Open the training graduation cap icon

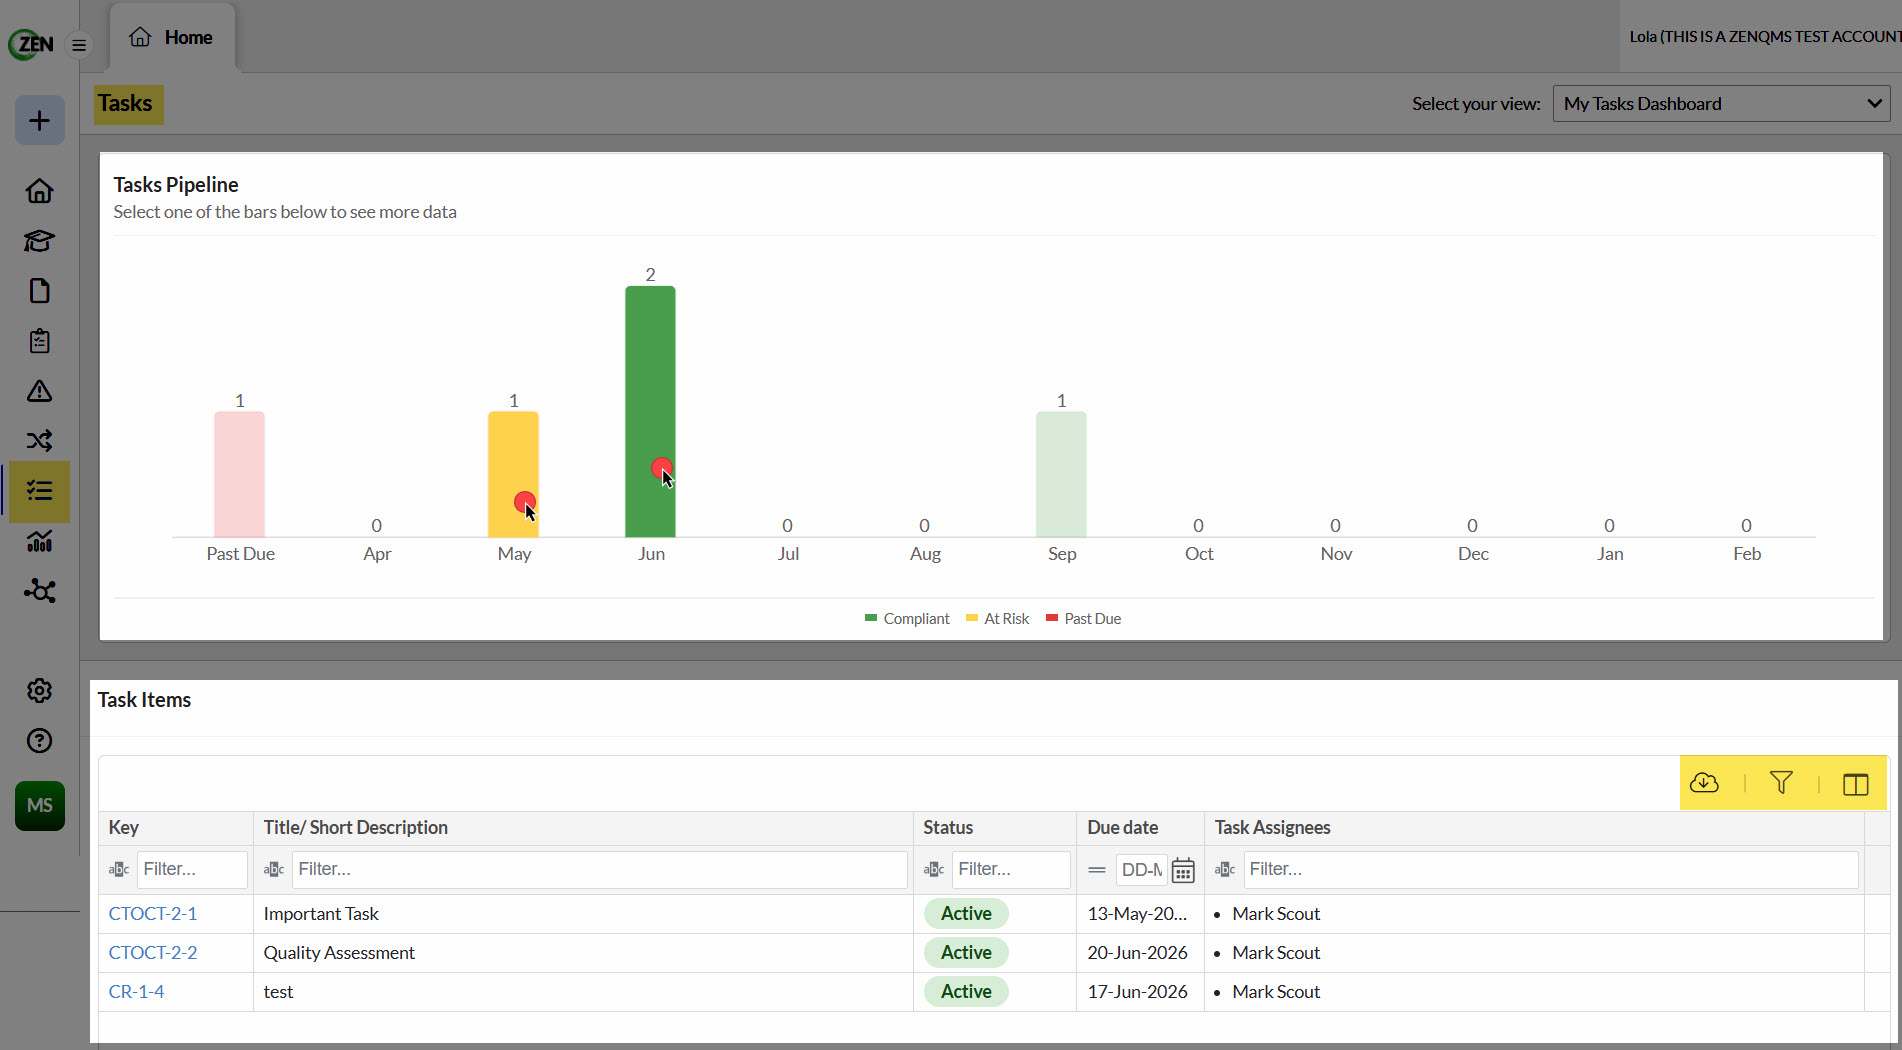39,241
